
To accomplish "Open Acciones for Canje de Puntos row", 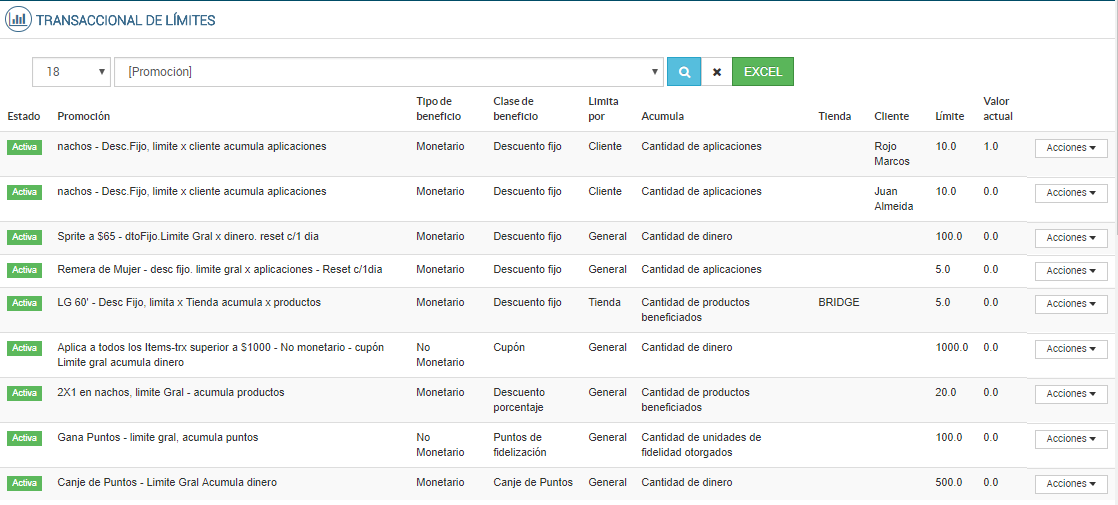I will tap(1071, 484).
